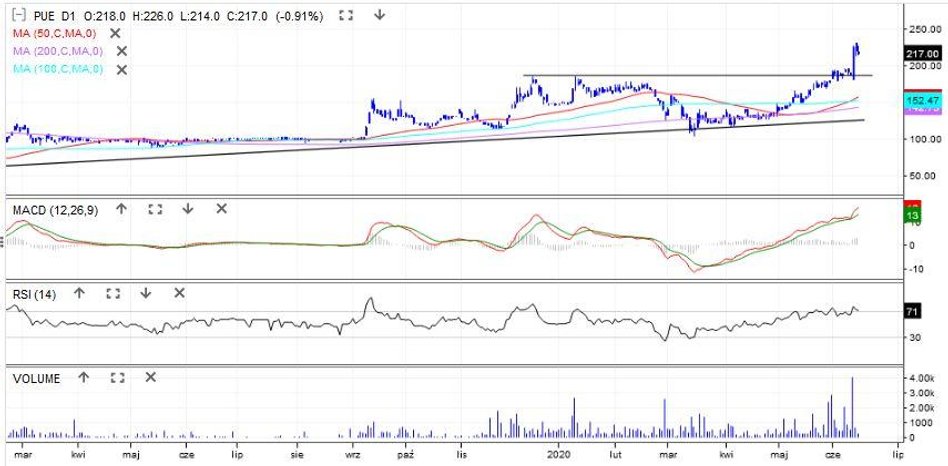The width and height of the screenshot is (948, 466).
Task: Move the RSI pane down
Action: [145, 293]
